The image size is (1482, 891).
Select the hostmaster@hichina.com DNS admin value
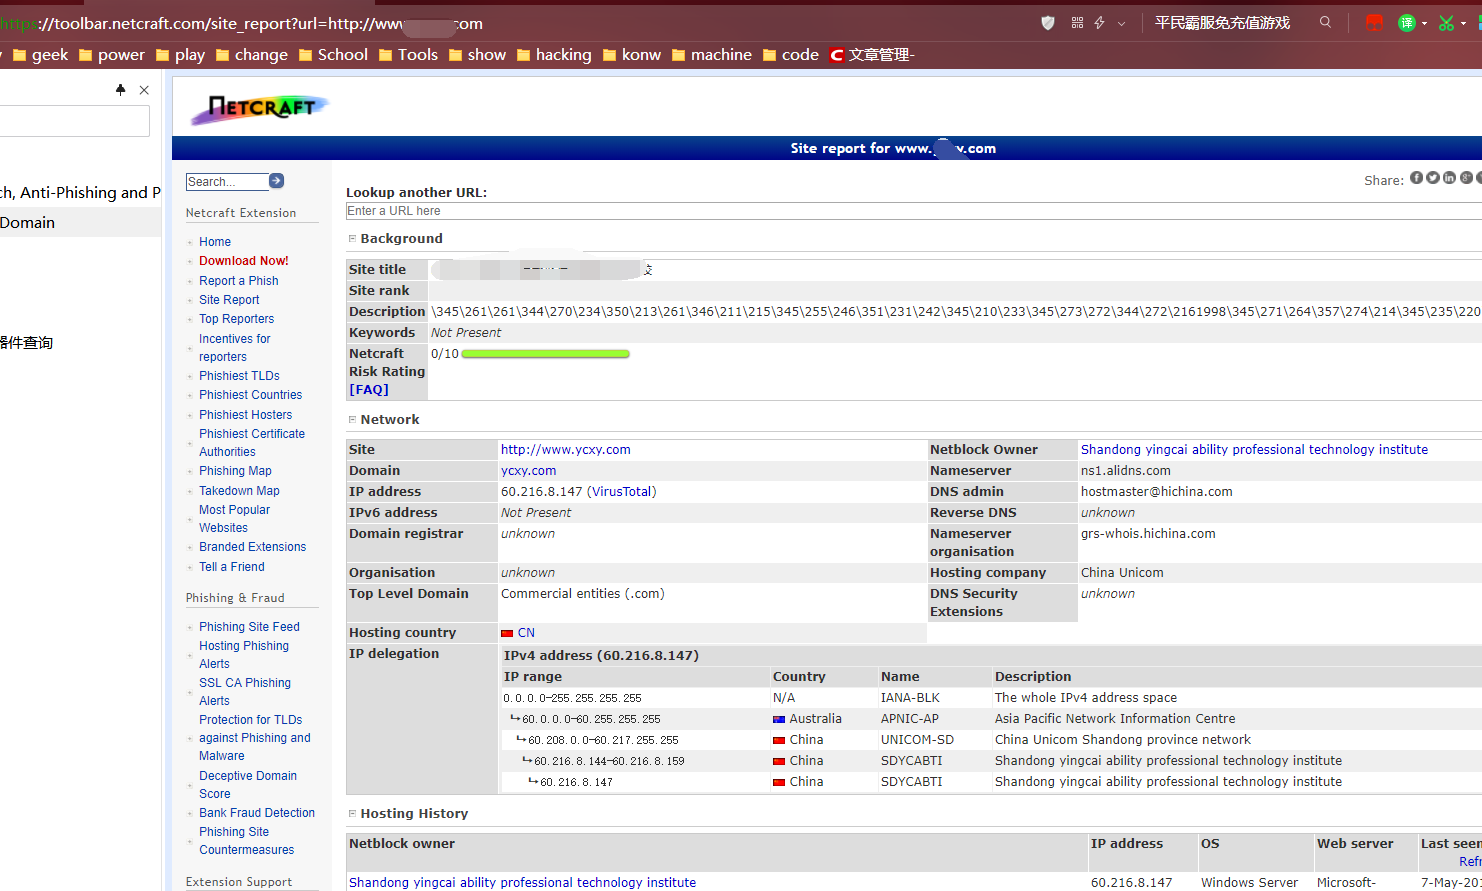pos(1157,491)
